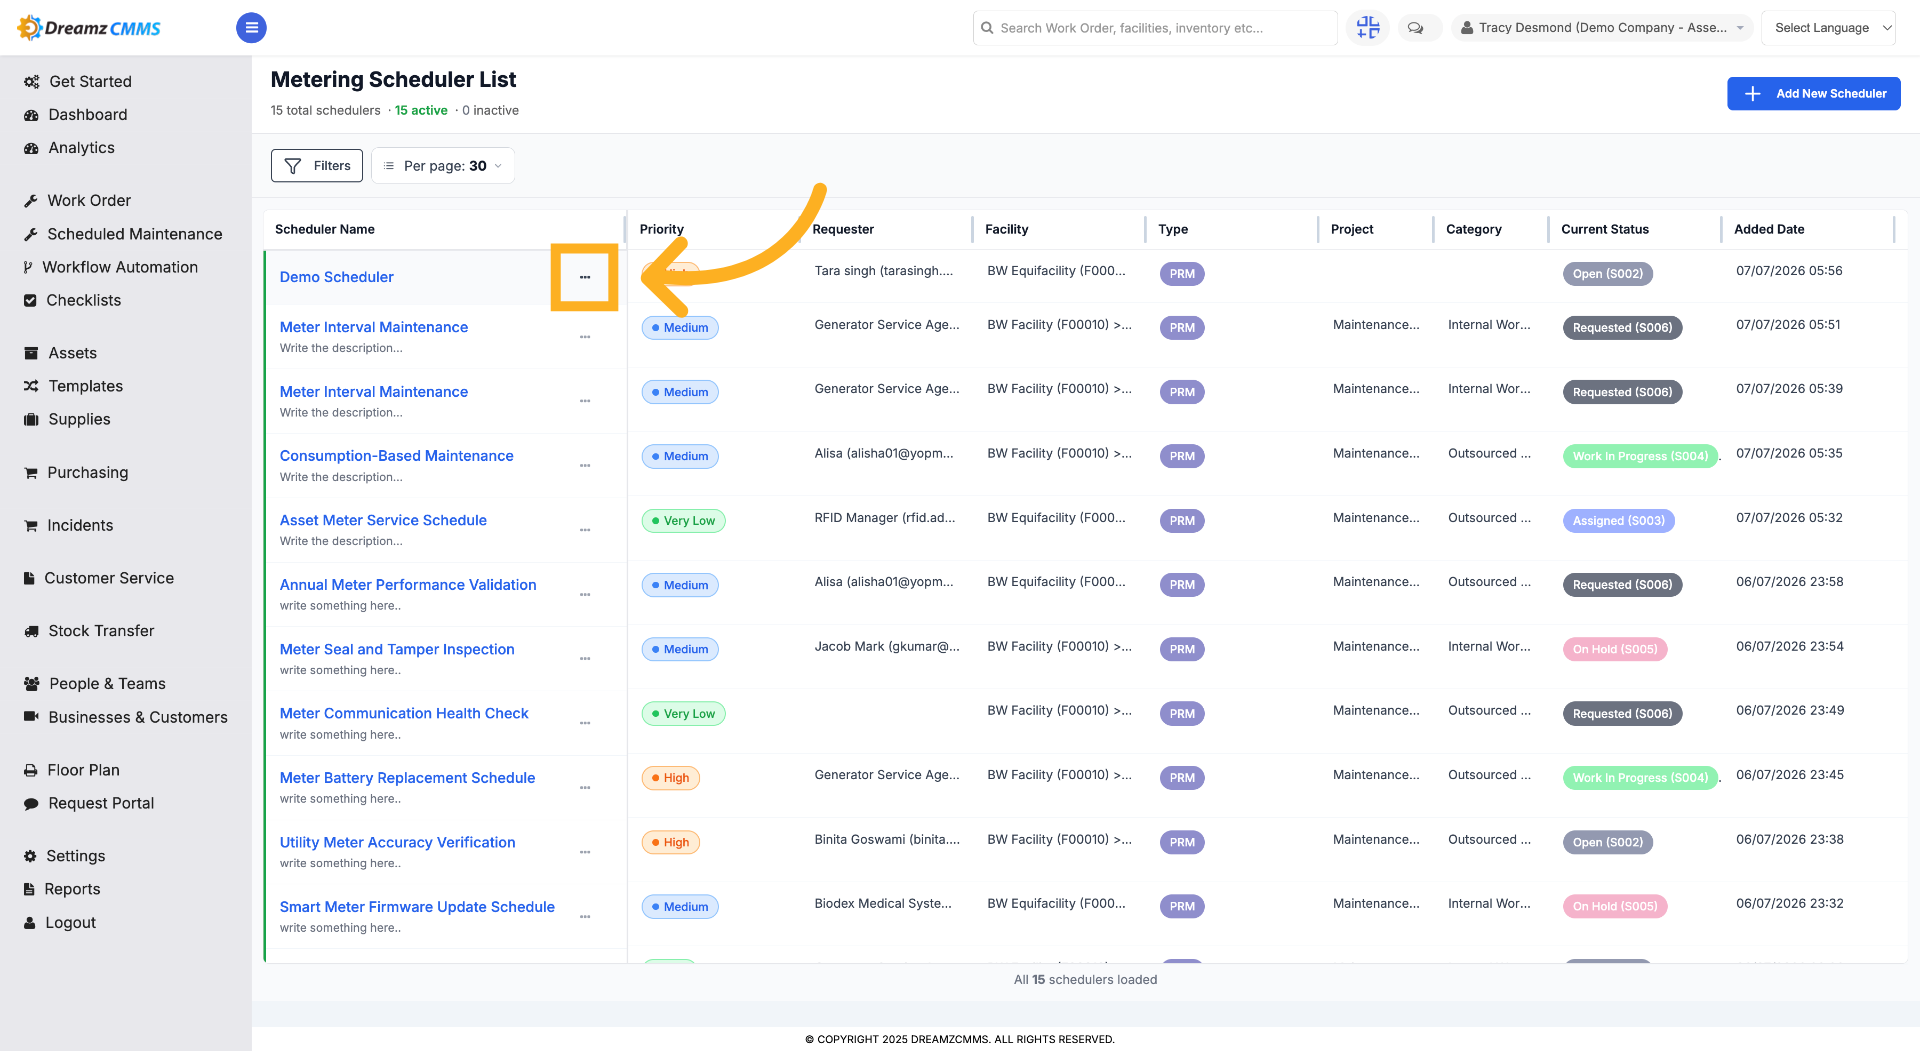Screen dimensions: 1920x1051
Task: Open the three-dot menu for Demo Scheduler
Action: pos(585,277)
